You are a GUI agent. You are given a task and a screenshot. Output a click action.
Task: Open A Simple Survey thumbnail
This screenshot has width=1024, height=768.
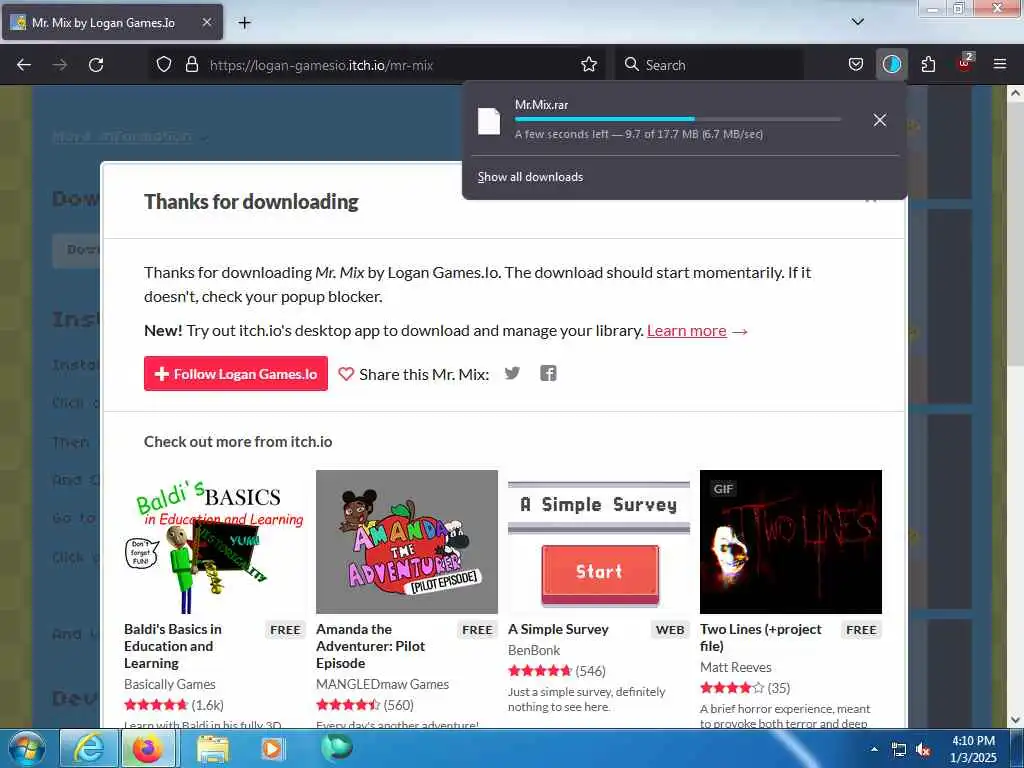tap(599, 542)
